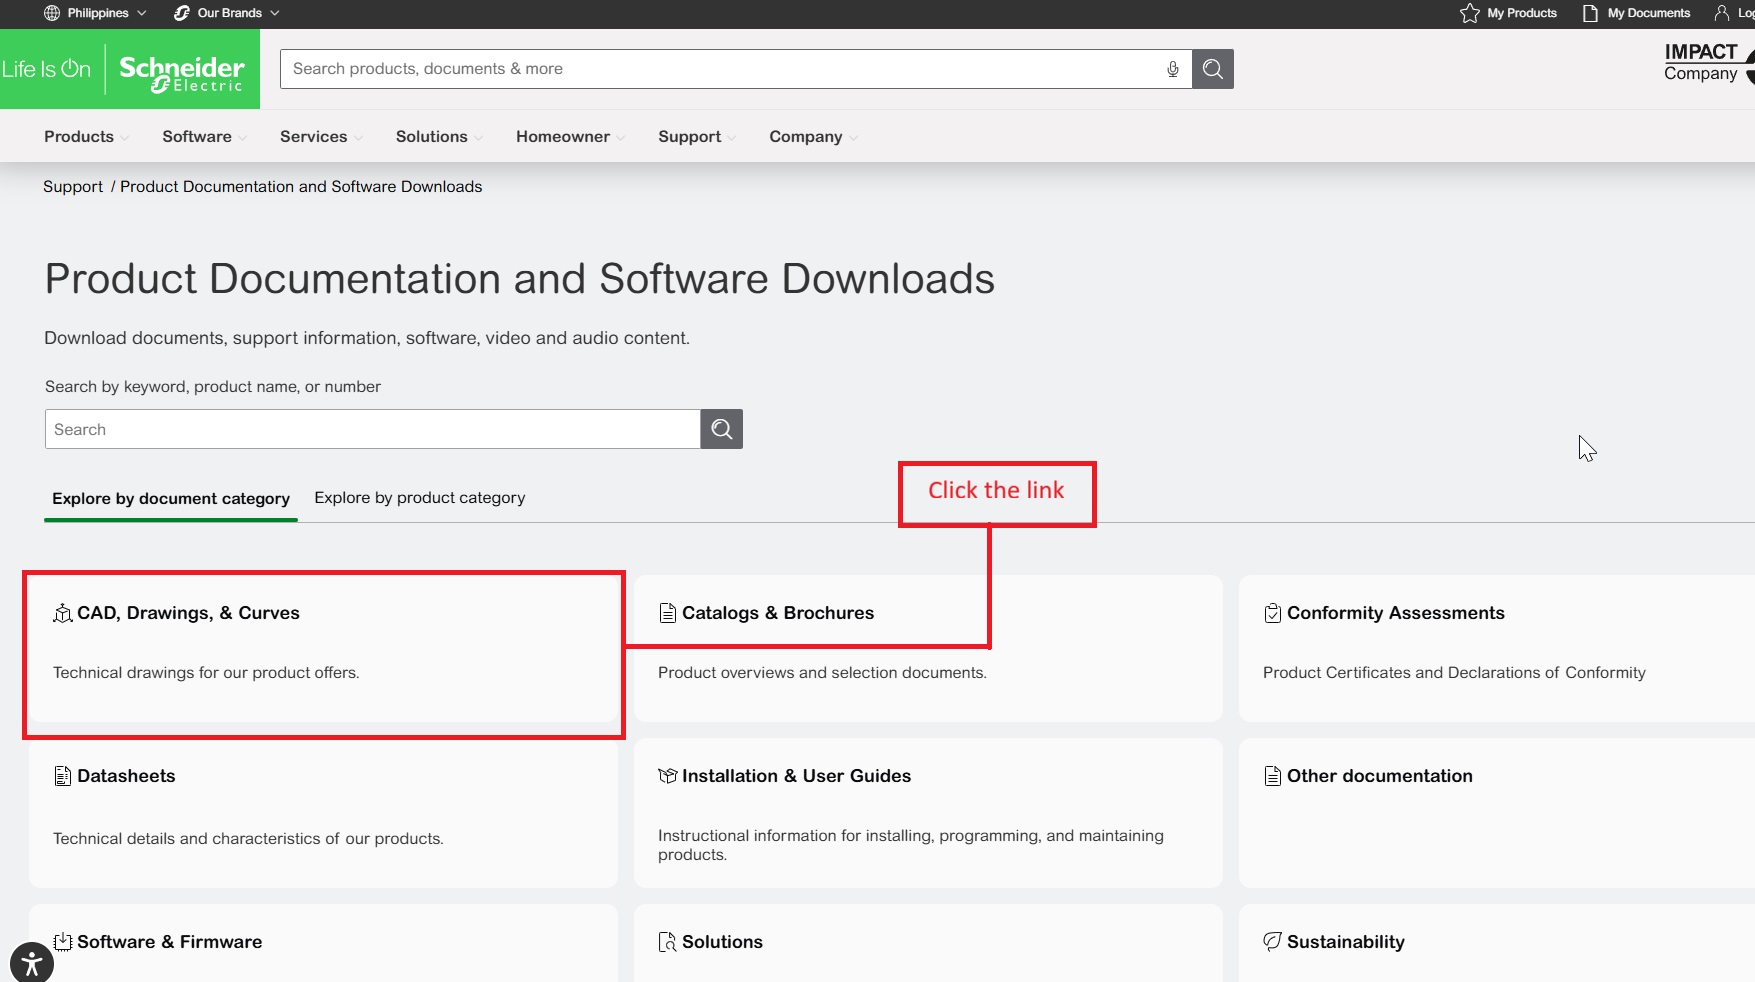Click the Catalogs & Brochures icon
The image size is (1755, 982).
(x=668, y=613)
